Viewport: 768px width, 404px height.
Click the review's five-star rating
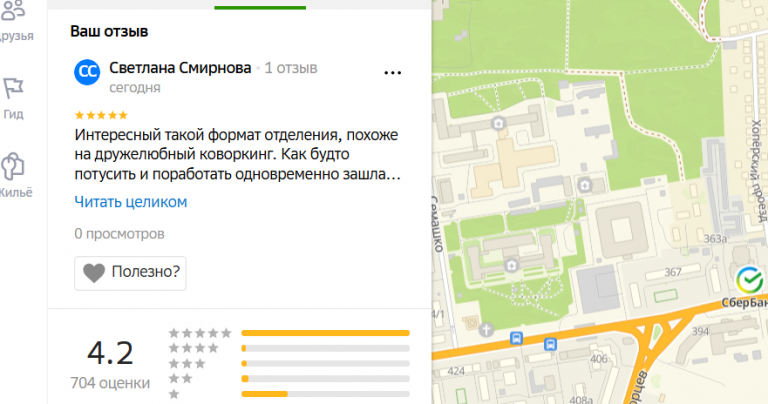click(x=101, y=116)
